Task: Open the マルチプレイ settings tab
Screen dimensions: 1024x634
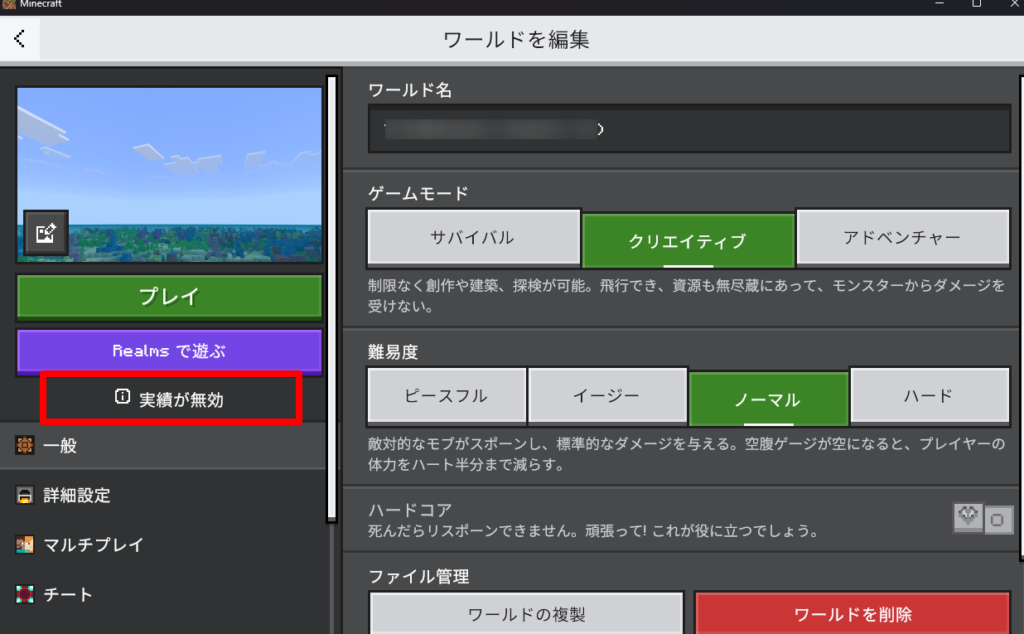Action: [94, 545]
